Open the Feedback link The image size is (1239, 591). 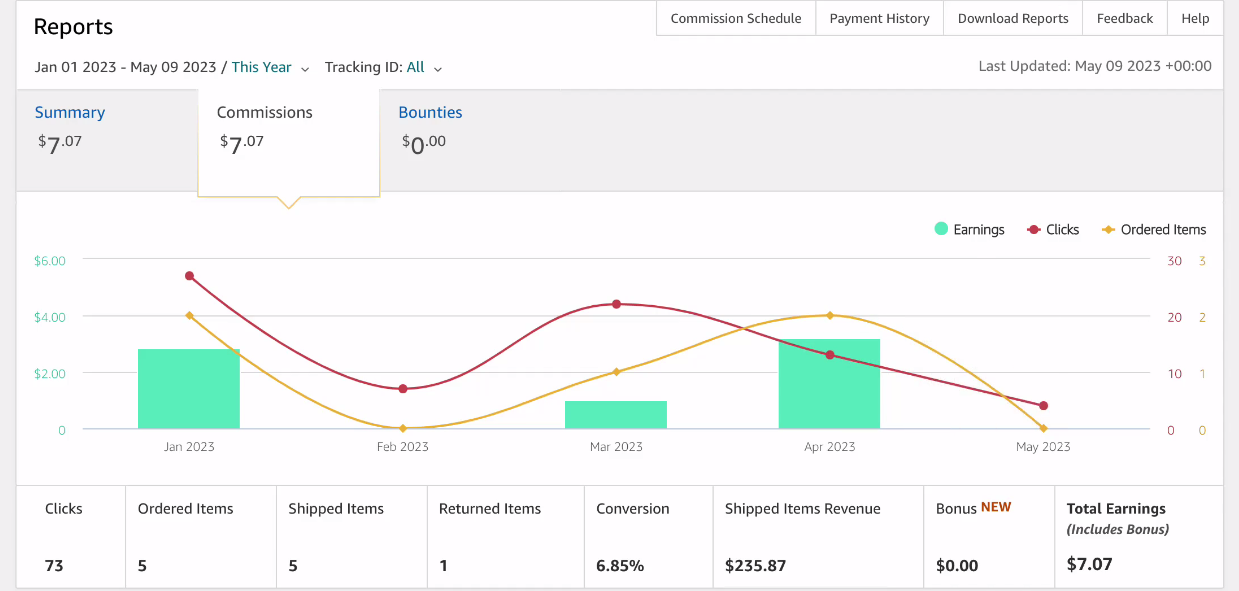[1125, 18]
